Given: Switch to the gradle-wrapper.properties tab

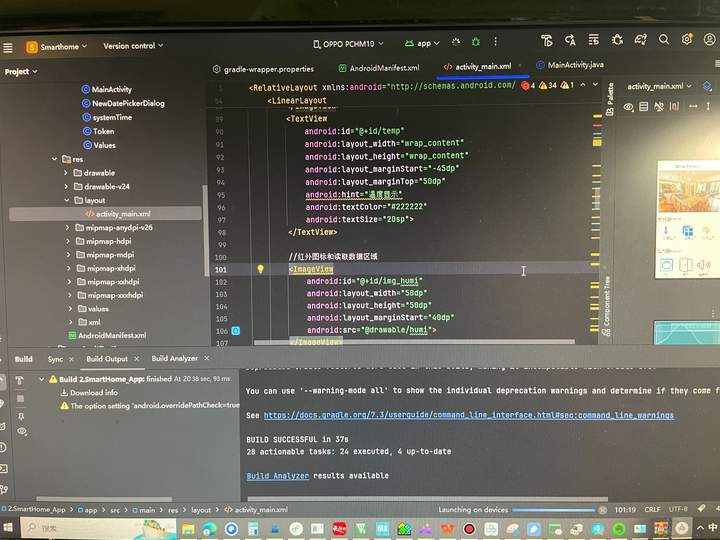Looking at the screenshot, I should coord(264,69).
